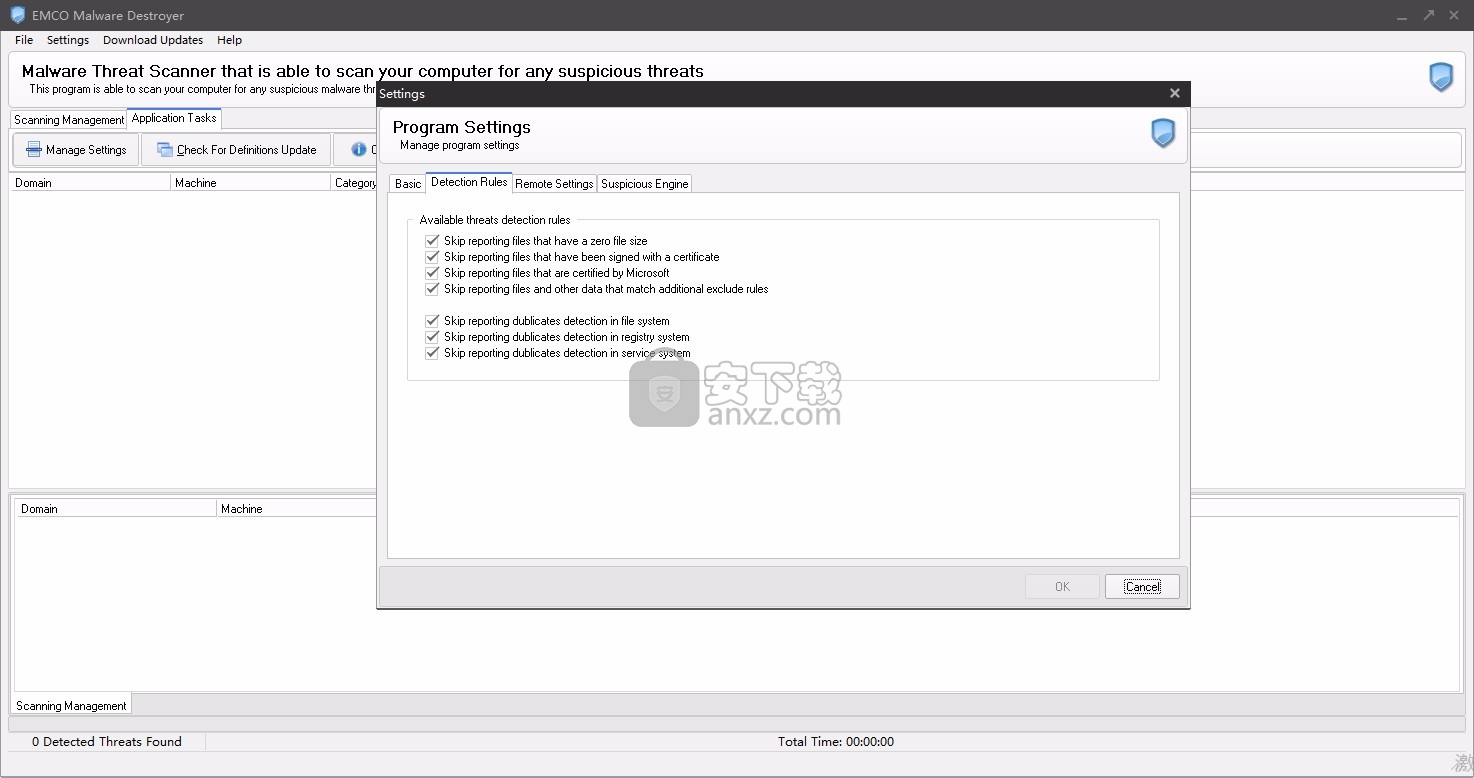Click the 'Available threats detection rules' group label
1474x778 pixels.
(495, 220)
